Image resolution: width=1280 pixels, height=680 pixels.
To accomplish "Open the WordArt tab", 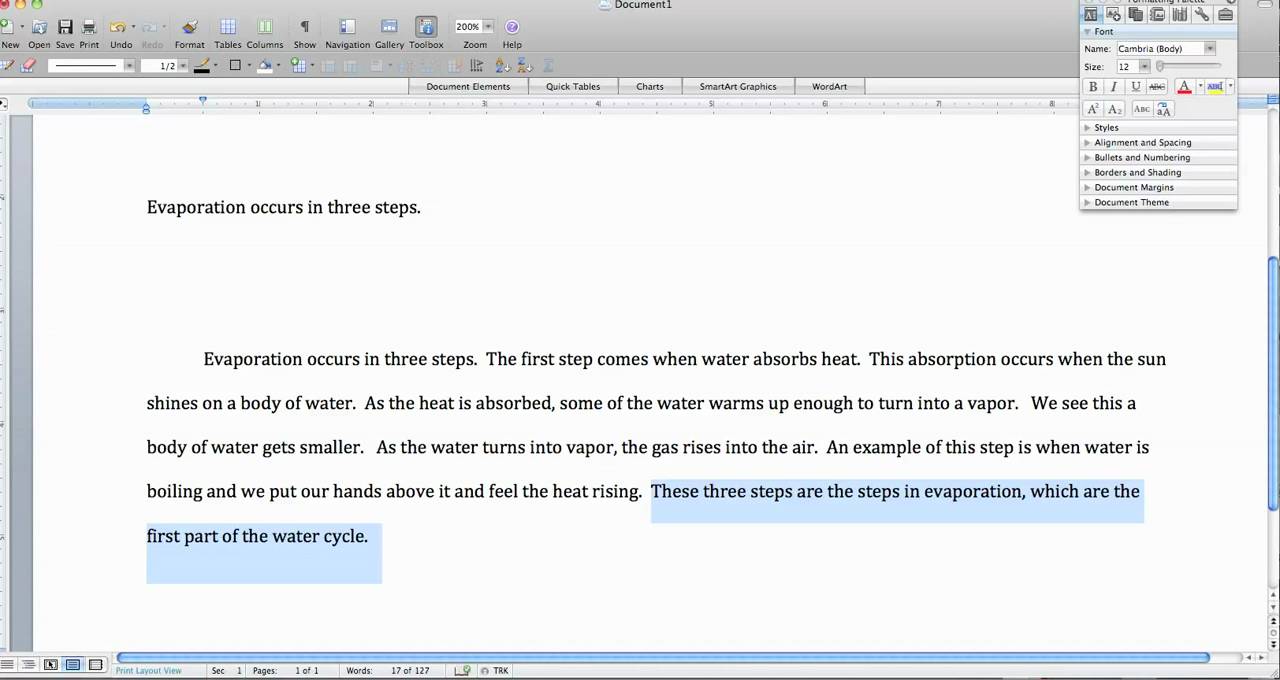I will [829, 86].
